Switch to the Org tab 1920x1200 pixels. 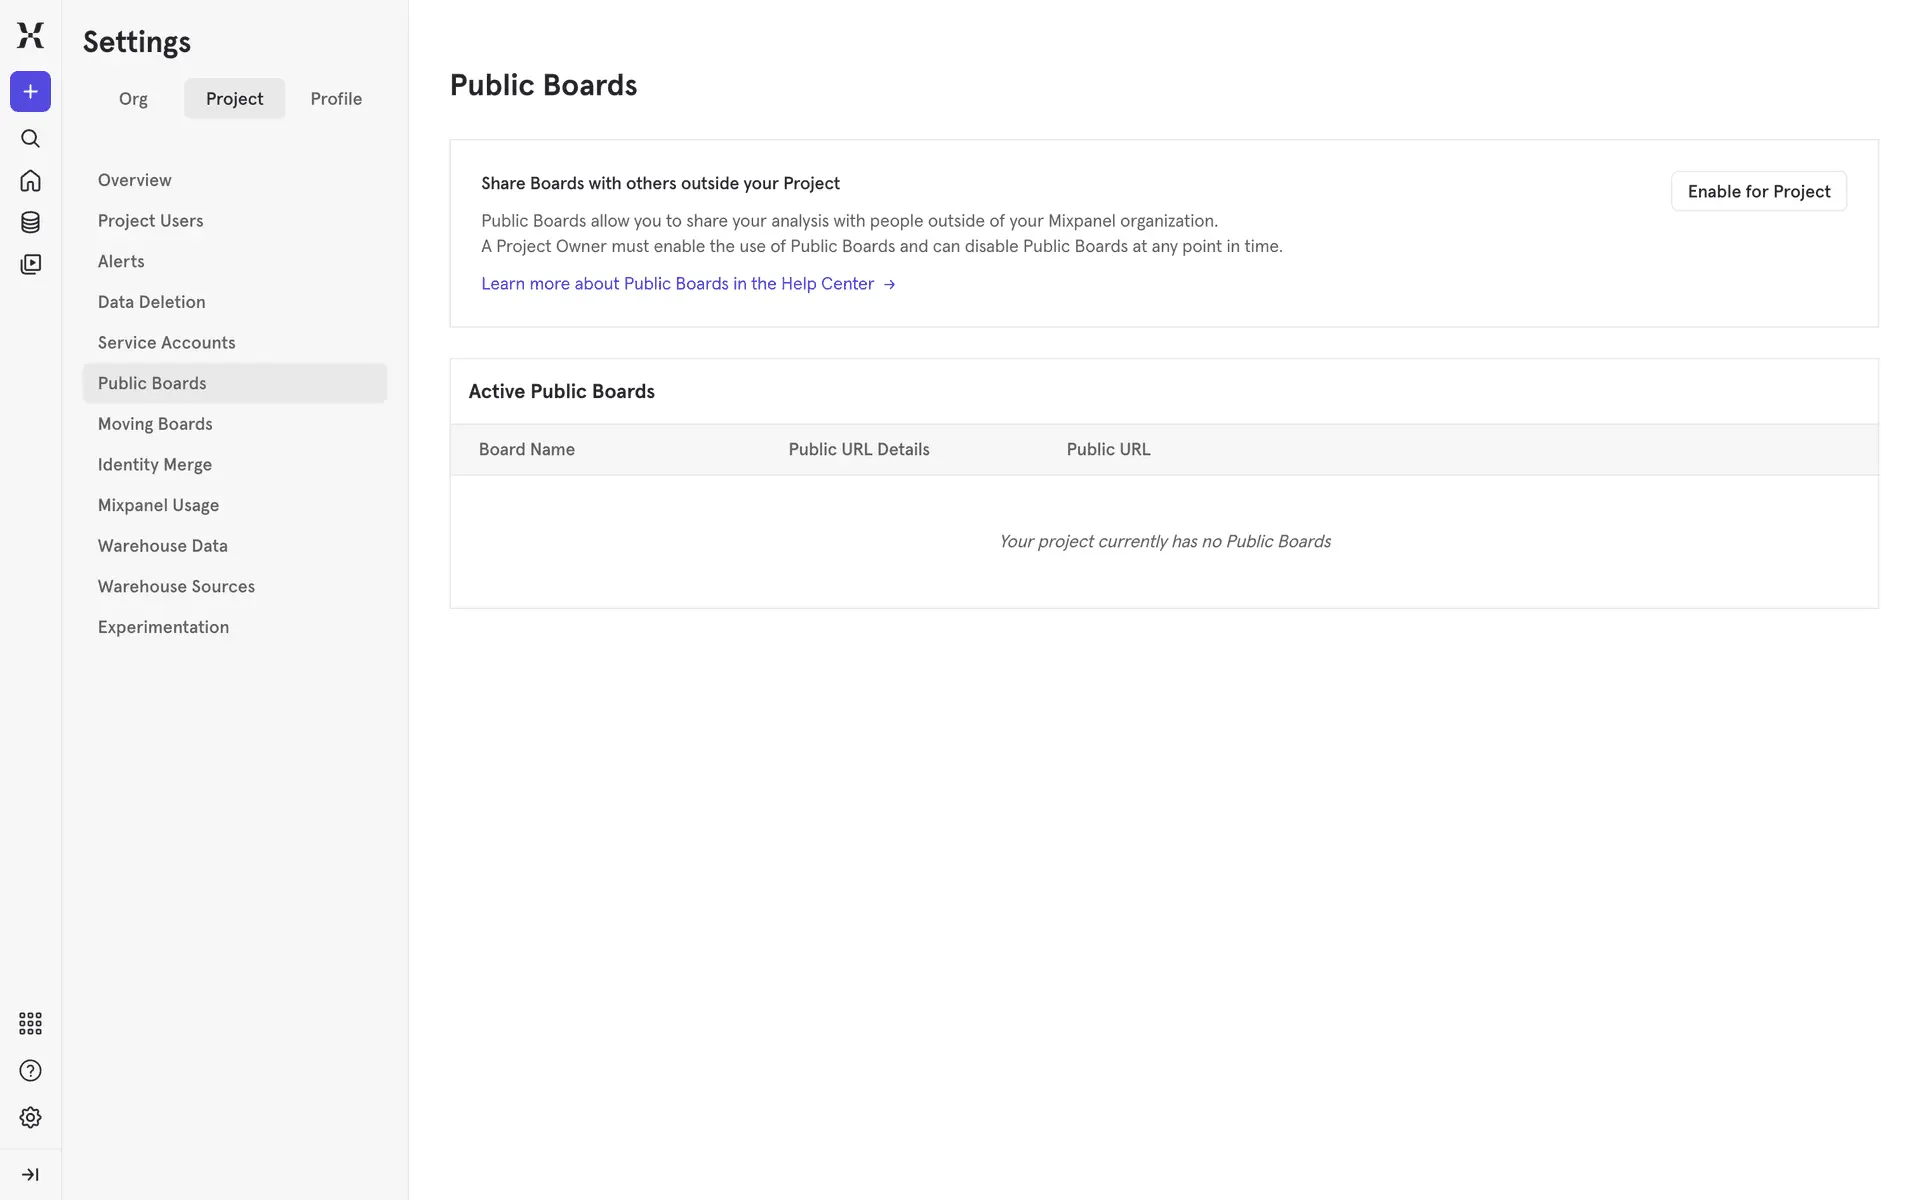tap(133, 99)
